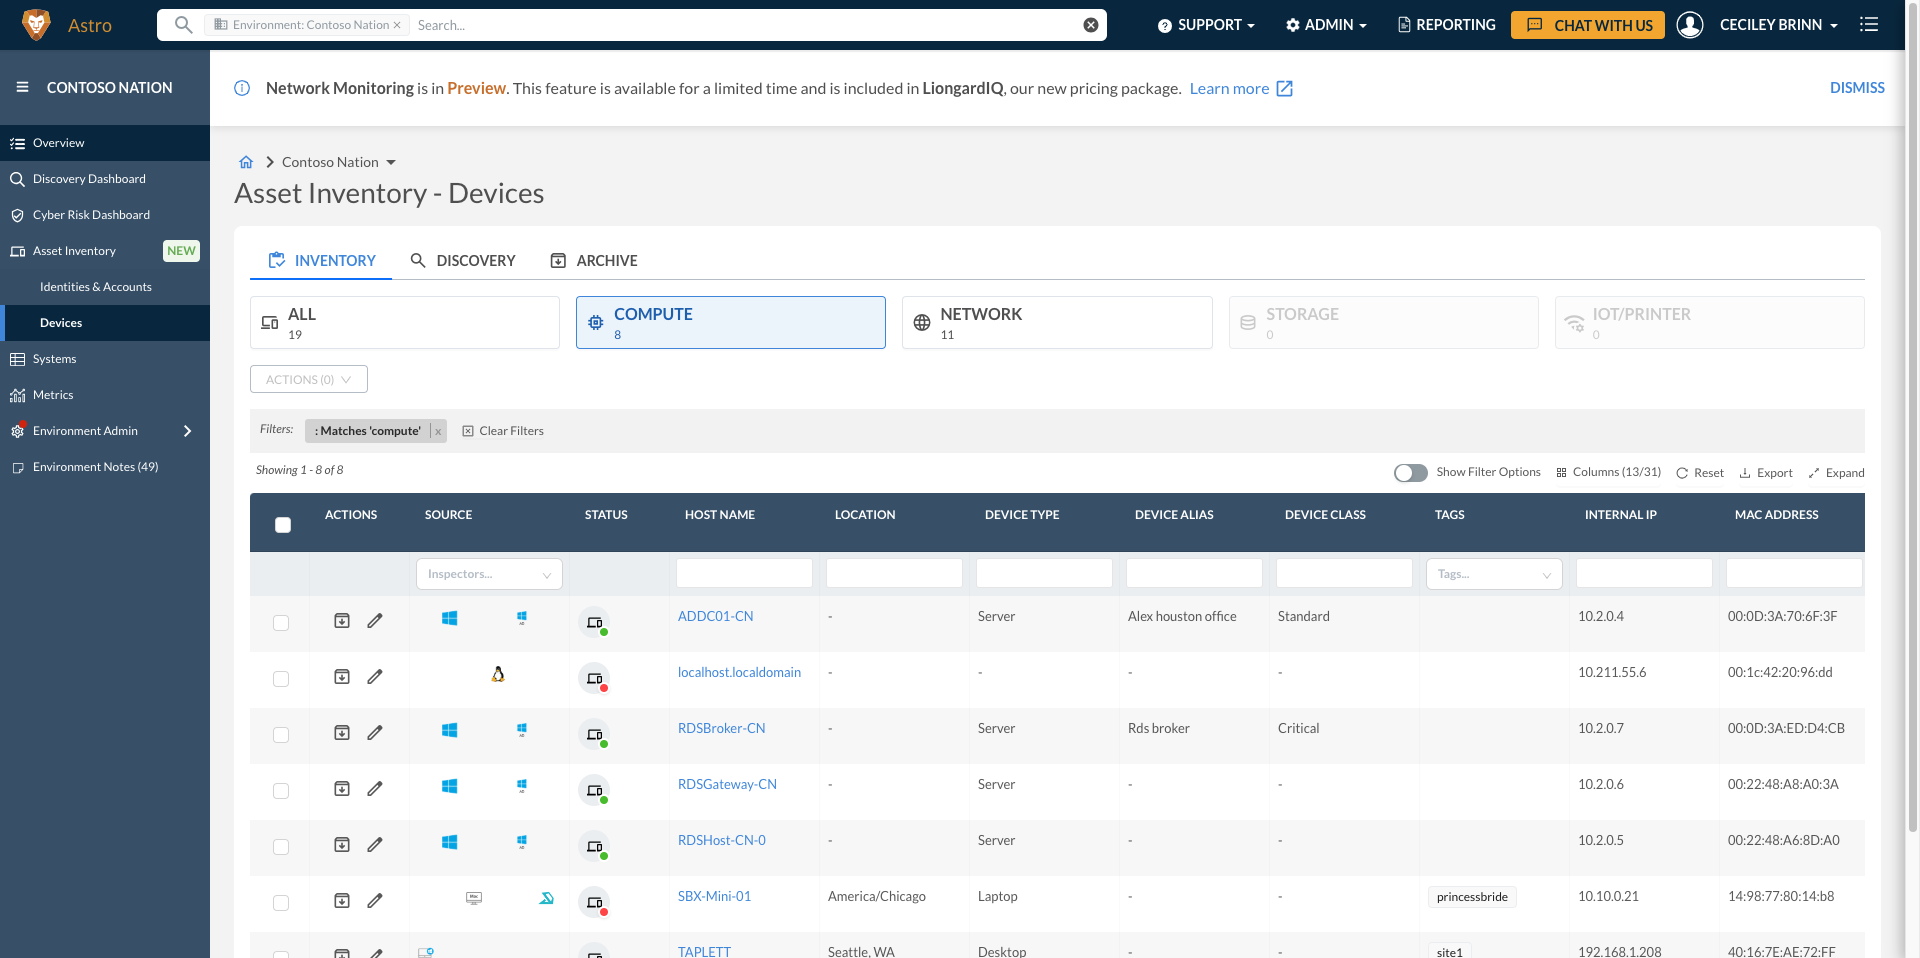Click the status icon for localhost.localdomain
This screenshot has height=958, width=1920.
[x=595, y=679]
